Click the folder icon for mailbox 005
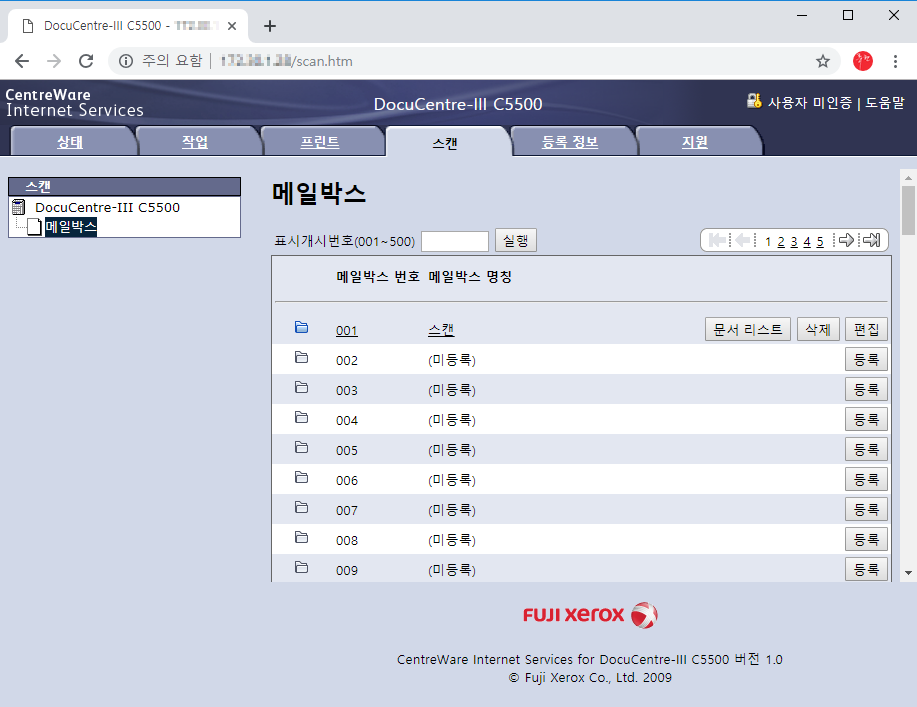 pyautogui.click(x=301, y=447)
